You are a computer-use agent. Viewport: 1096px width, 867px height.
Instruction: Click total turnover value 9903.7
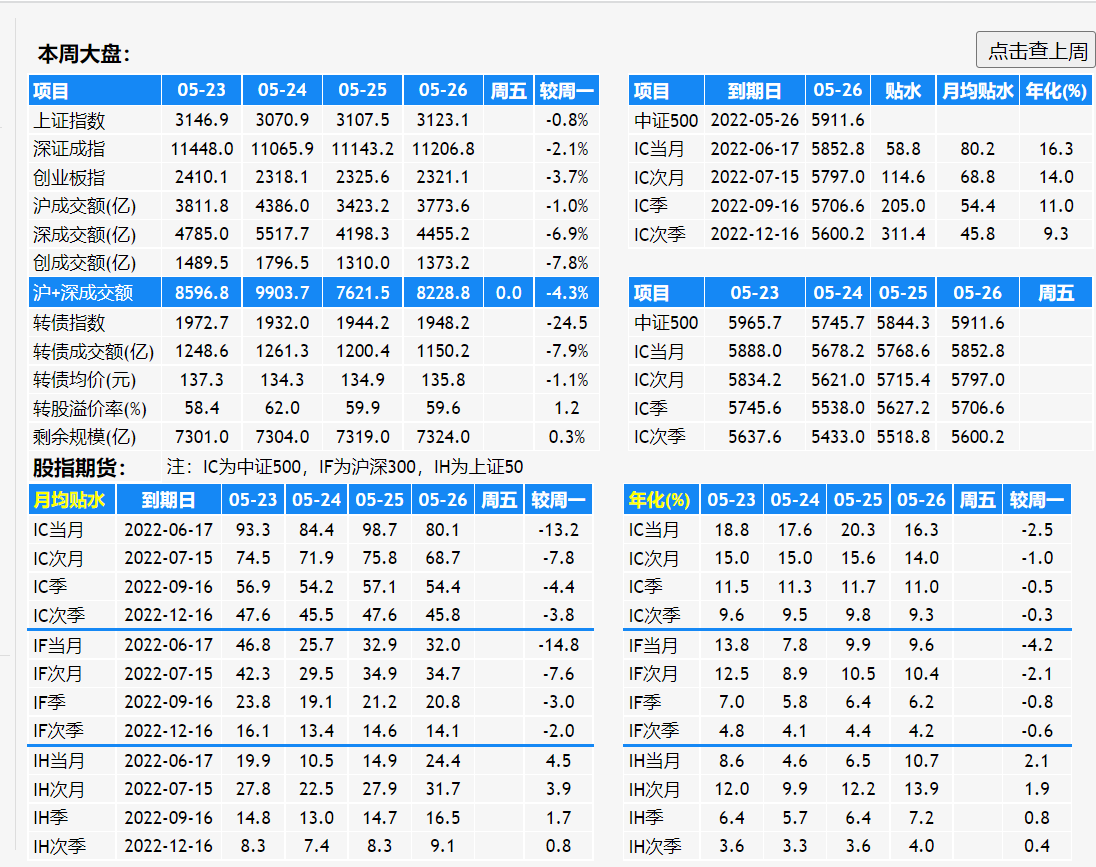282,292
